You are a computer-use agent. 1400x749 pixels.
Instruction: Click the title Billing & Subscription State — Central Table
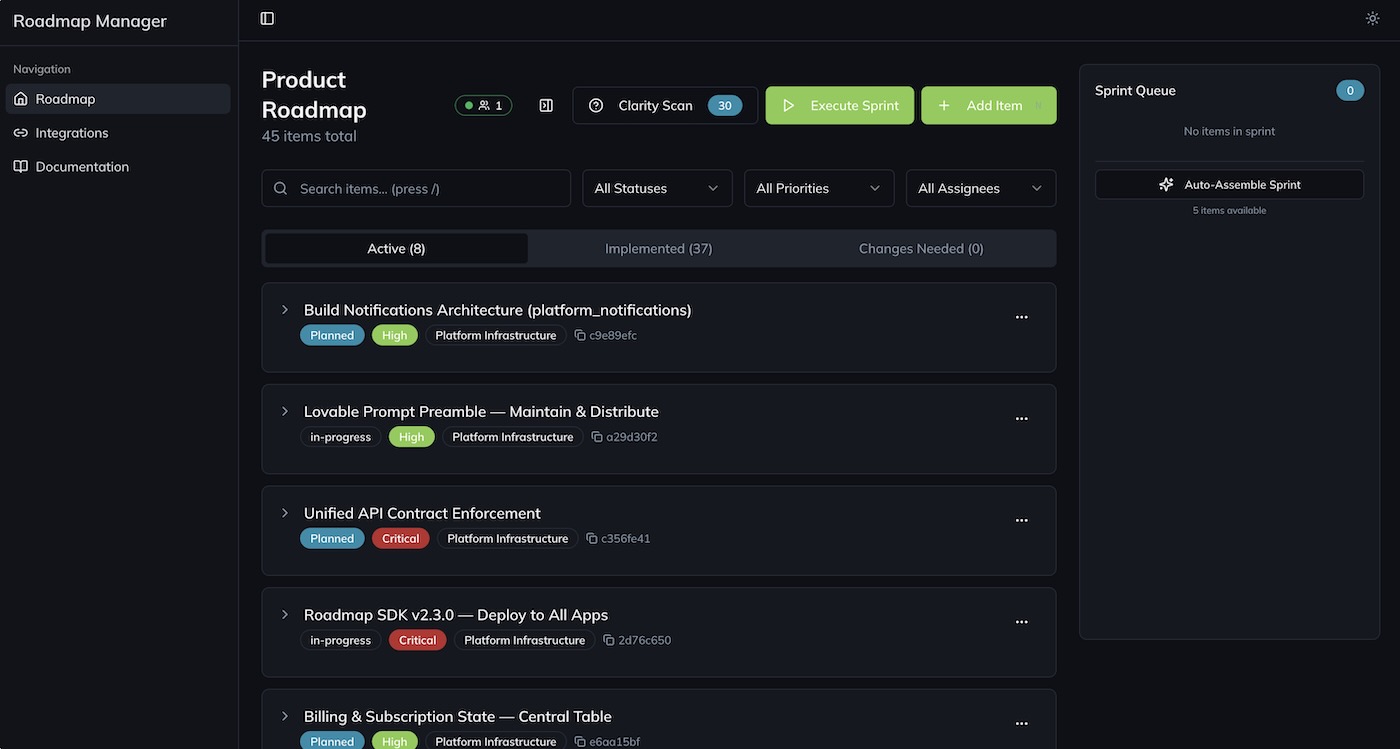coord(458,716)
